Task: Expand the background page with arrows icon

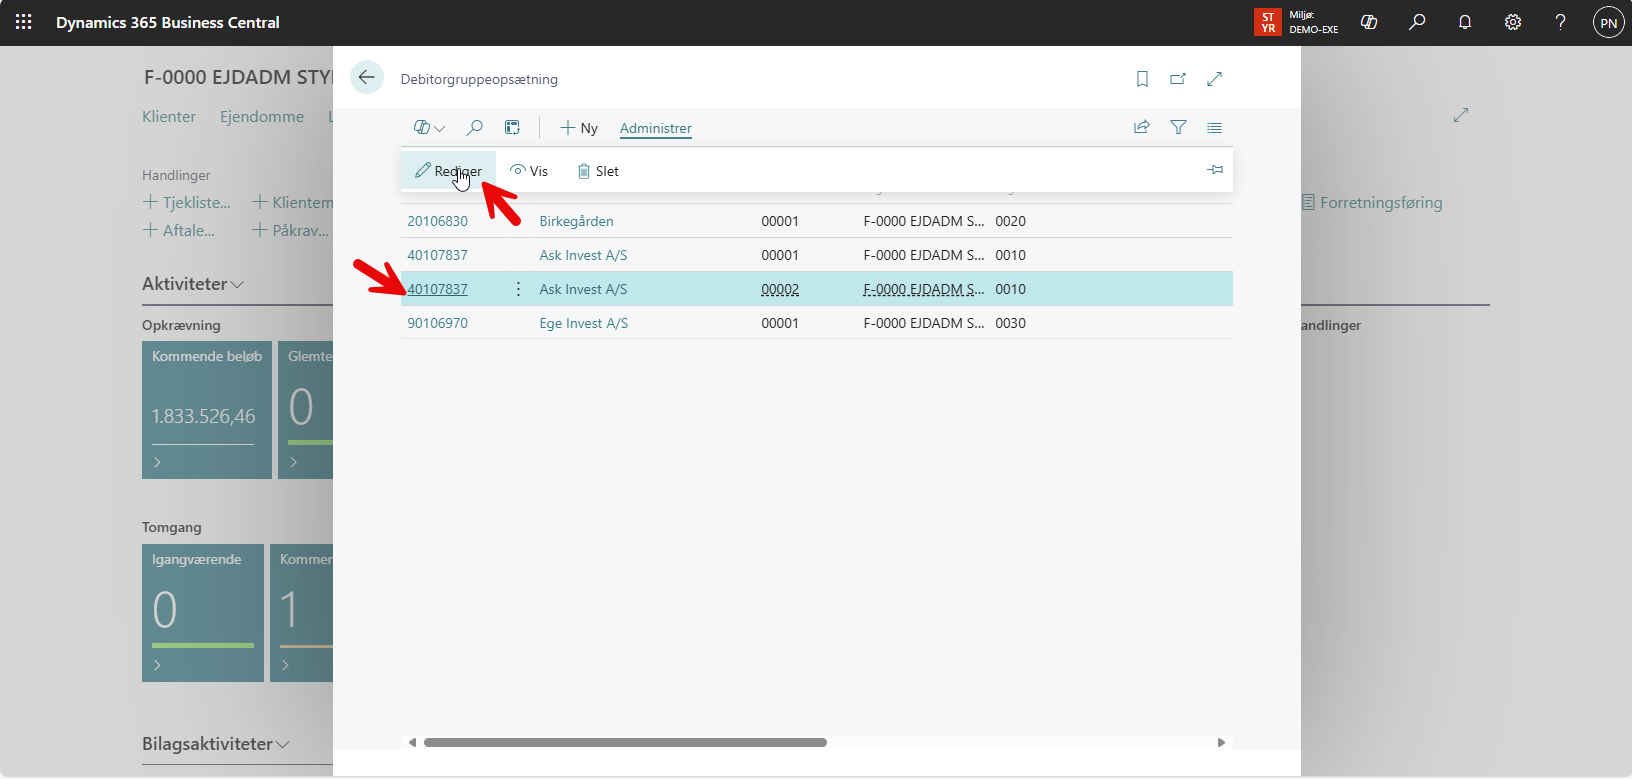Action: point(1461,115)
